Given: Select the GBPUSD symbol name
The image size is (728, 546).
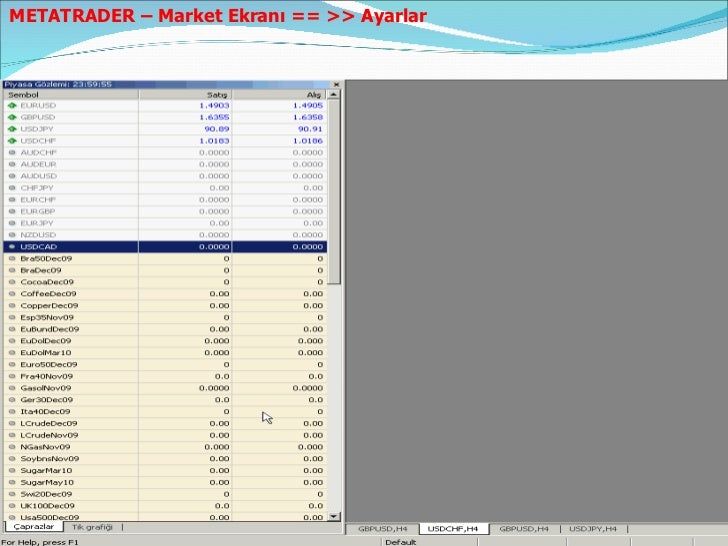Looking at the screenshot, I should point(38,117).
